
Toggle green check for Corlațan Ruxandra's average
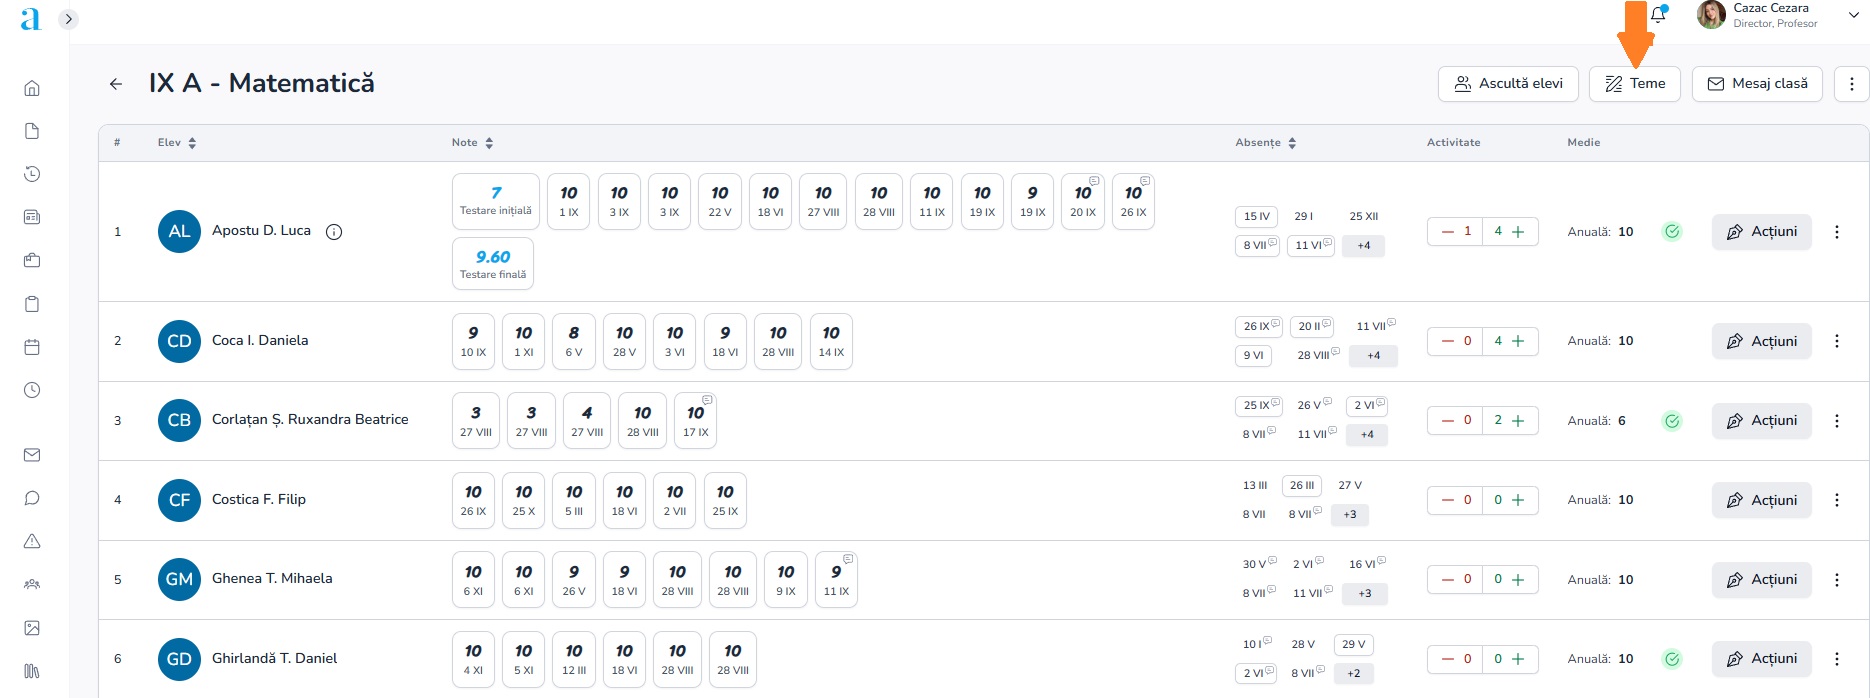[1671, 421]
